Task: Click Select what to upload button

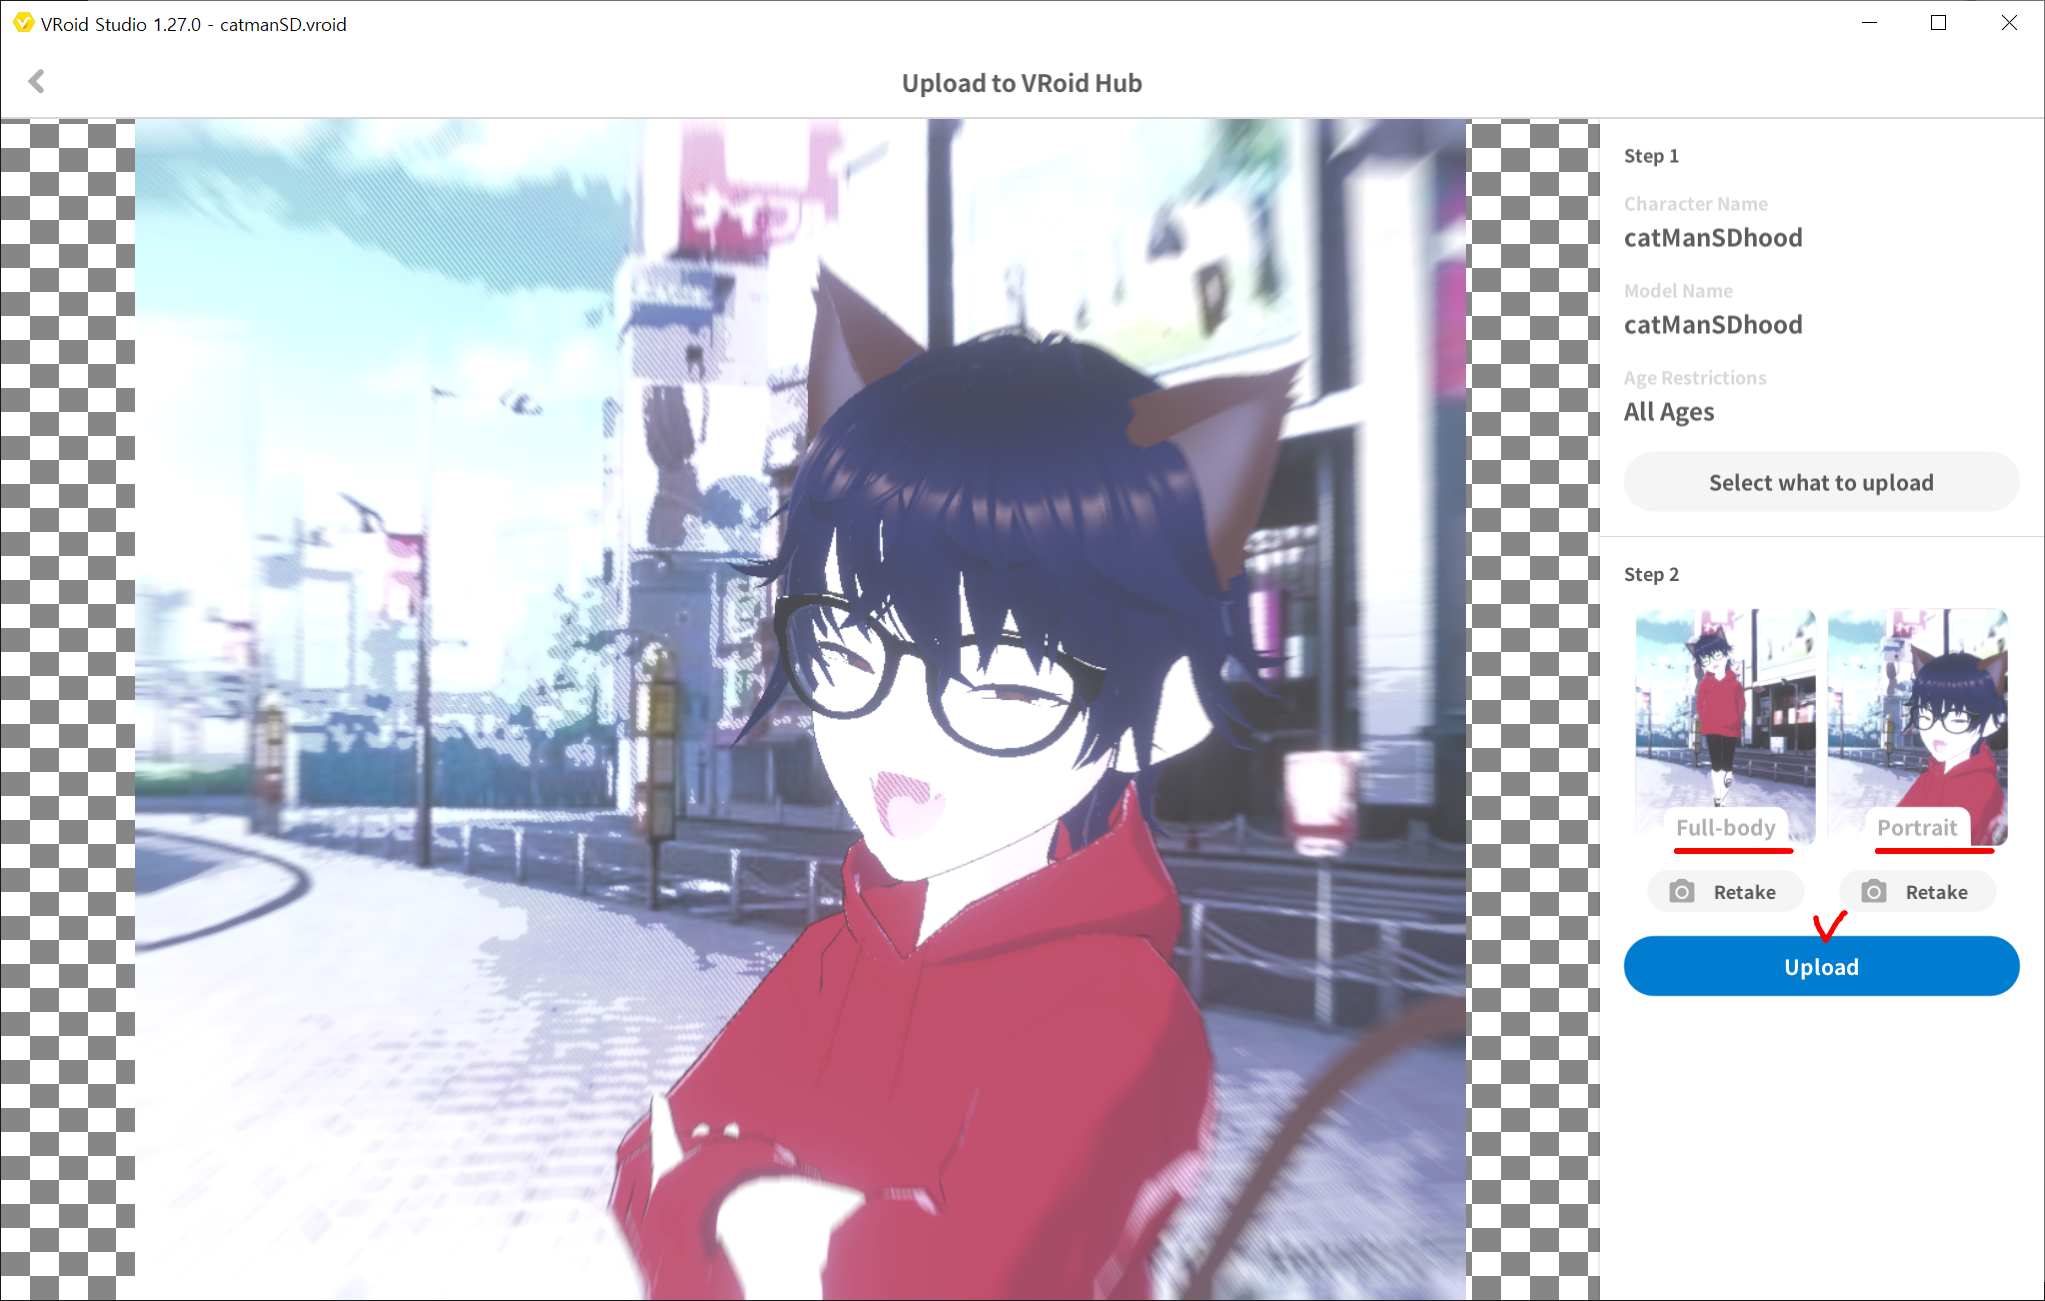Action: tap(1820, 482)
